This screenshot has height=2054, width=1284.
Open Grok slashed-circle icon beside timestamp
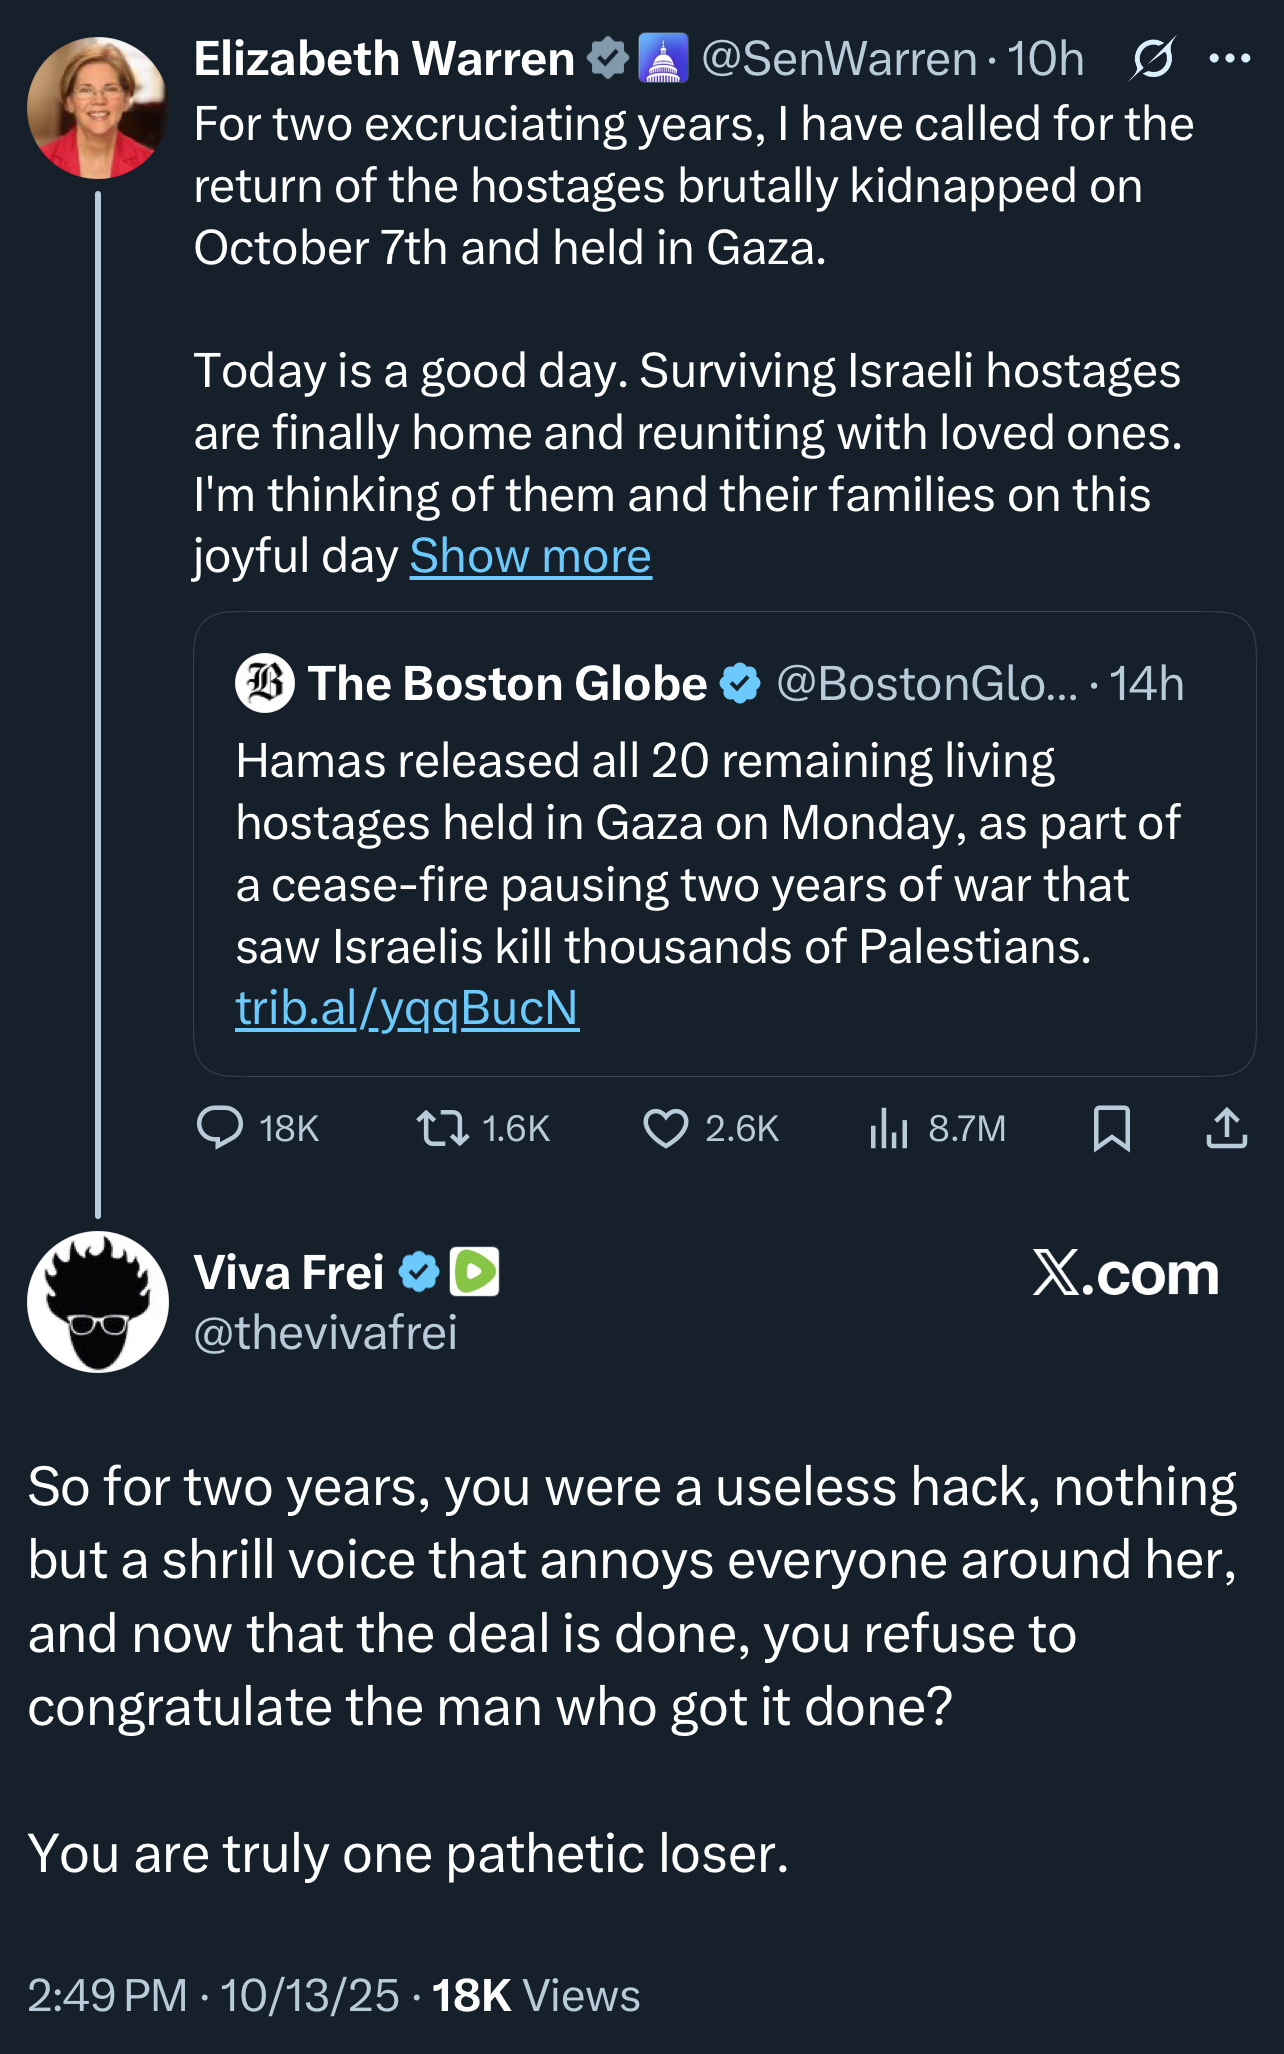click(x=1152, y=60)
